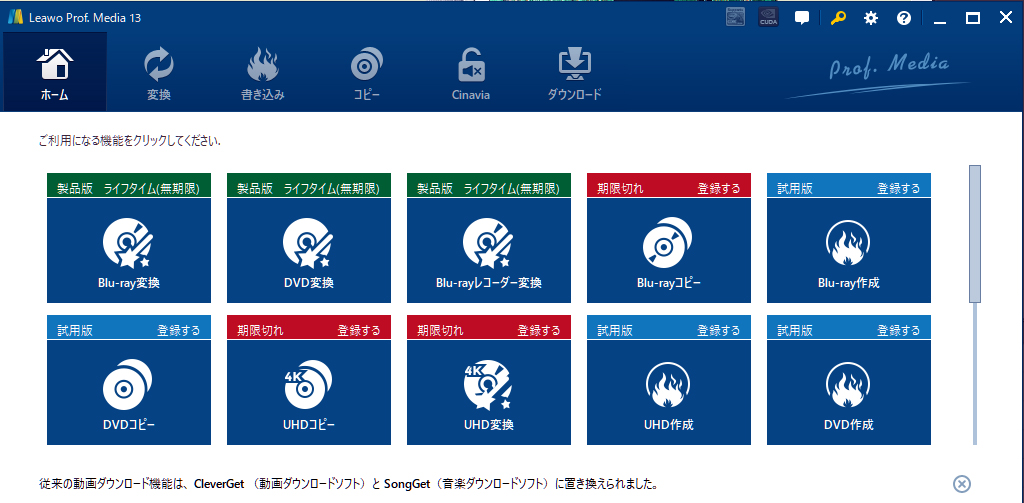Launch the Blu-ray作成 flame icon

tap(848, 244)
